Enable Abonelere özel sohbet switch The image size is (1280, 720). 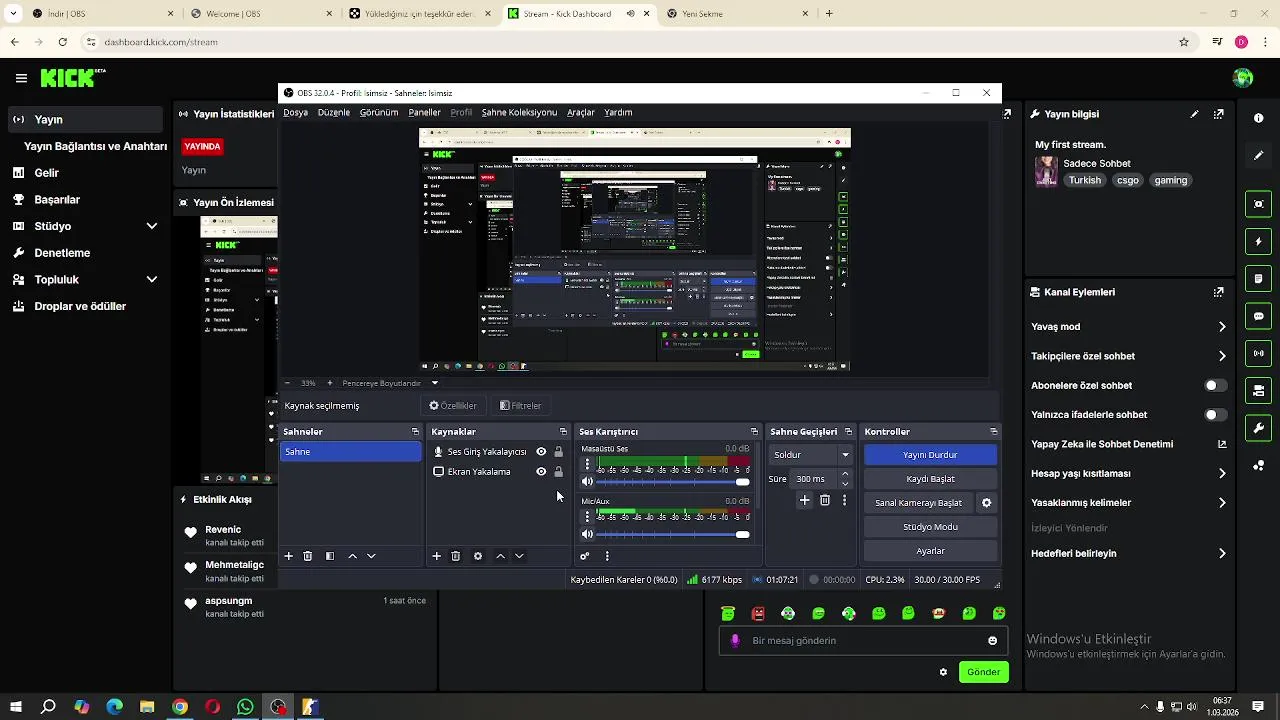tap(1215, 385)
